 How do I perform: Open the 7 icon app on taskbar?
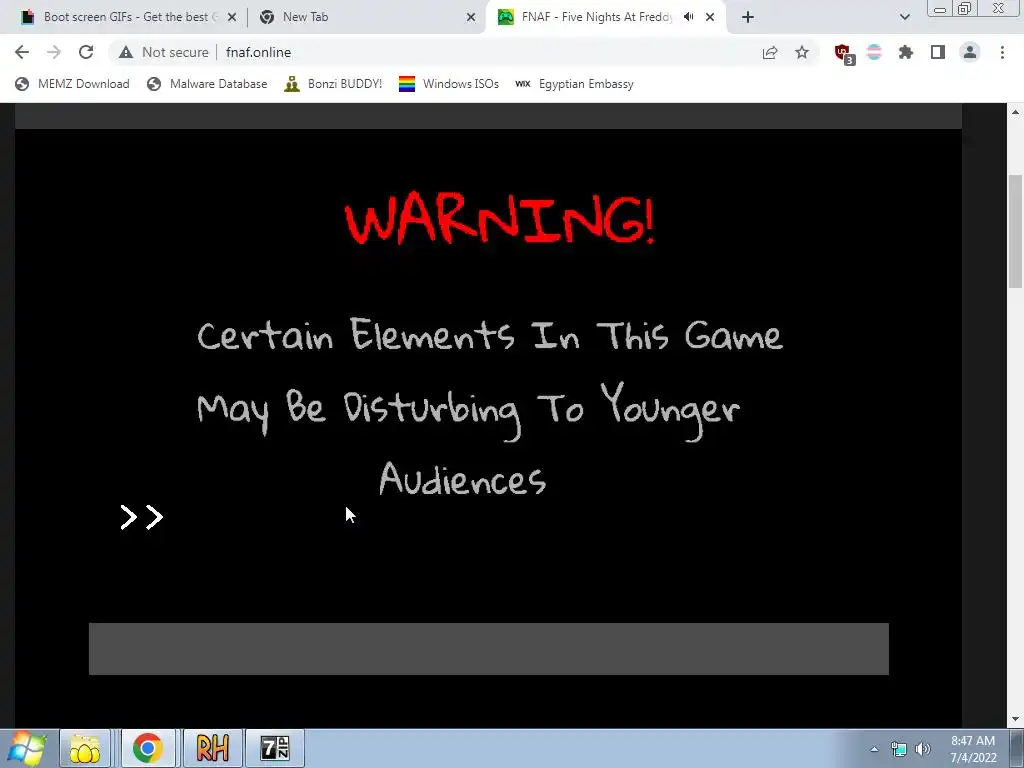coord(275,748)
